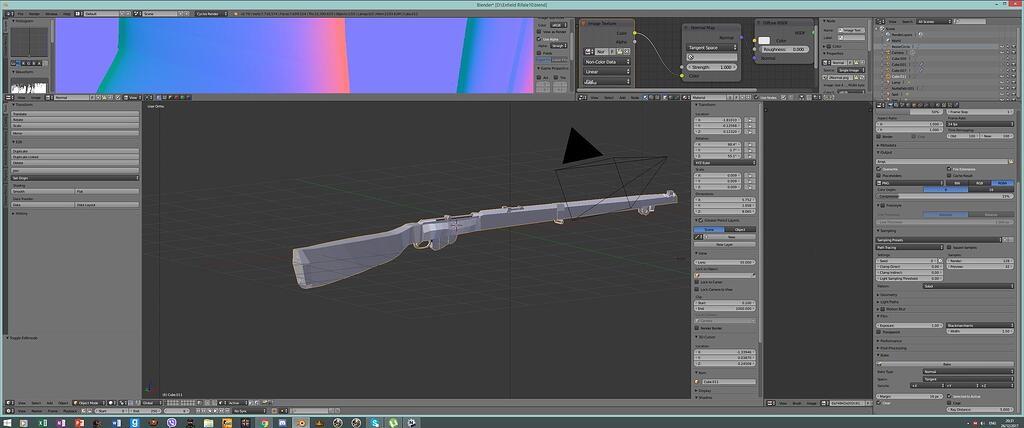Image resolution: width=1024 pixels, height=428 pixels.
Task: Toggle the Use Nodes checkbox
Action: [756, 97]
